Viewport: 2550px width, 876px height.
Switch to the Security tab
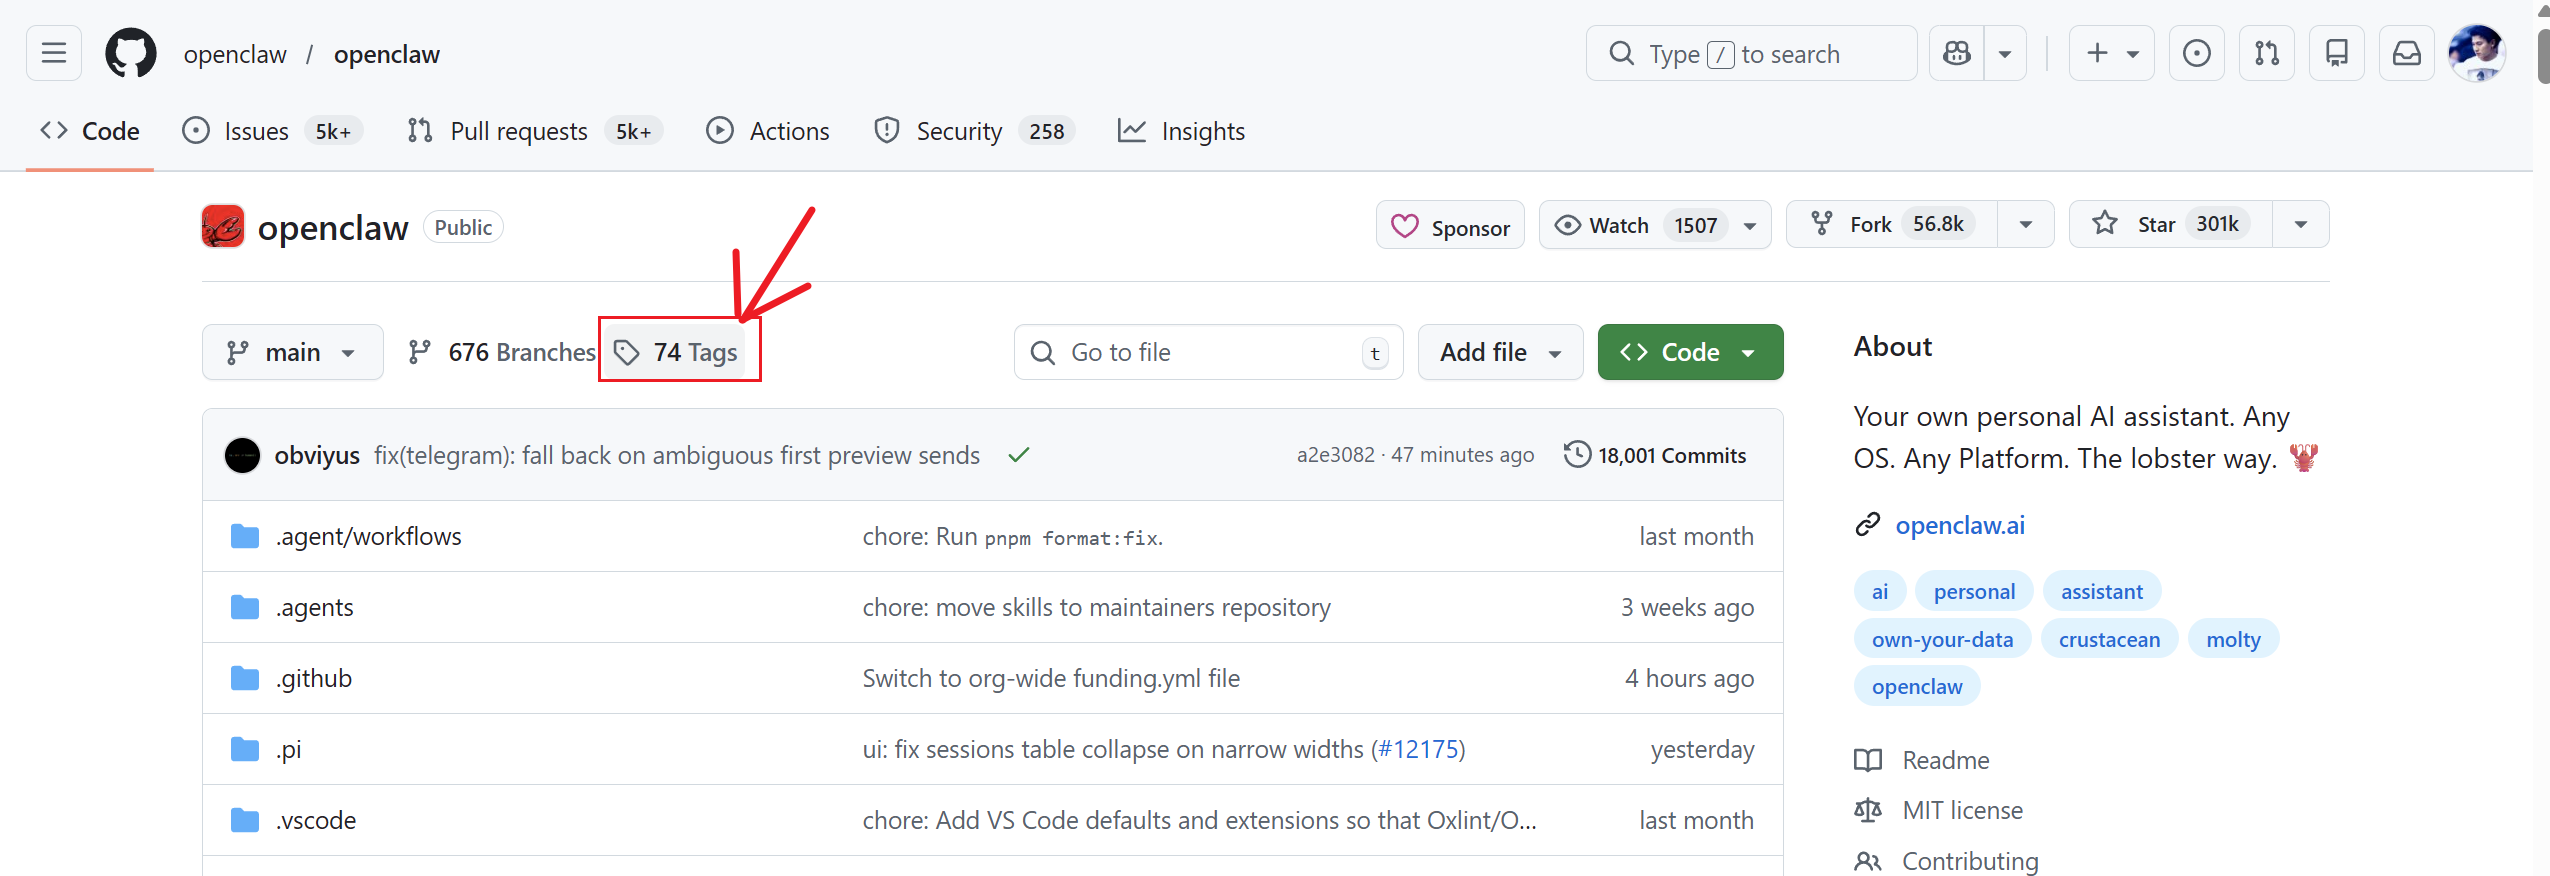click(x=974, y=131)
